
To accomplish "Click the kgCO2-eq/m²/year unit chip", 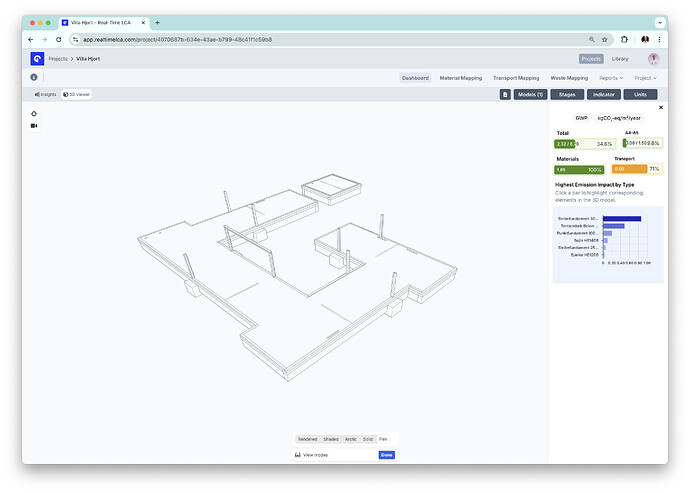I will pos(619,118).
